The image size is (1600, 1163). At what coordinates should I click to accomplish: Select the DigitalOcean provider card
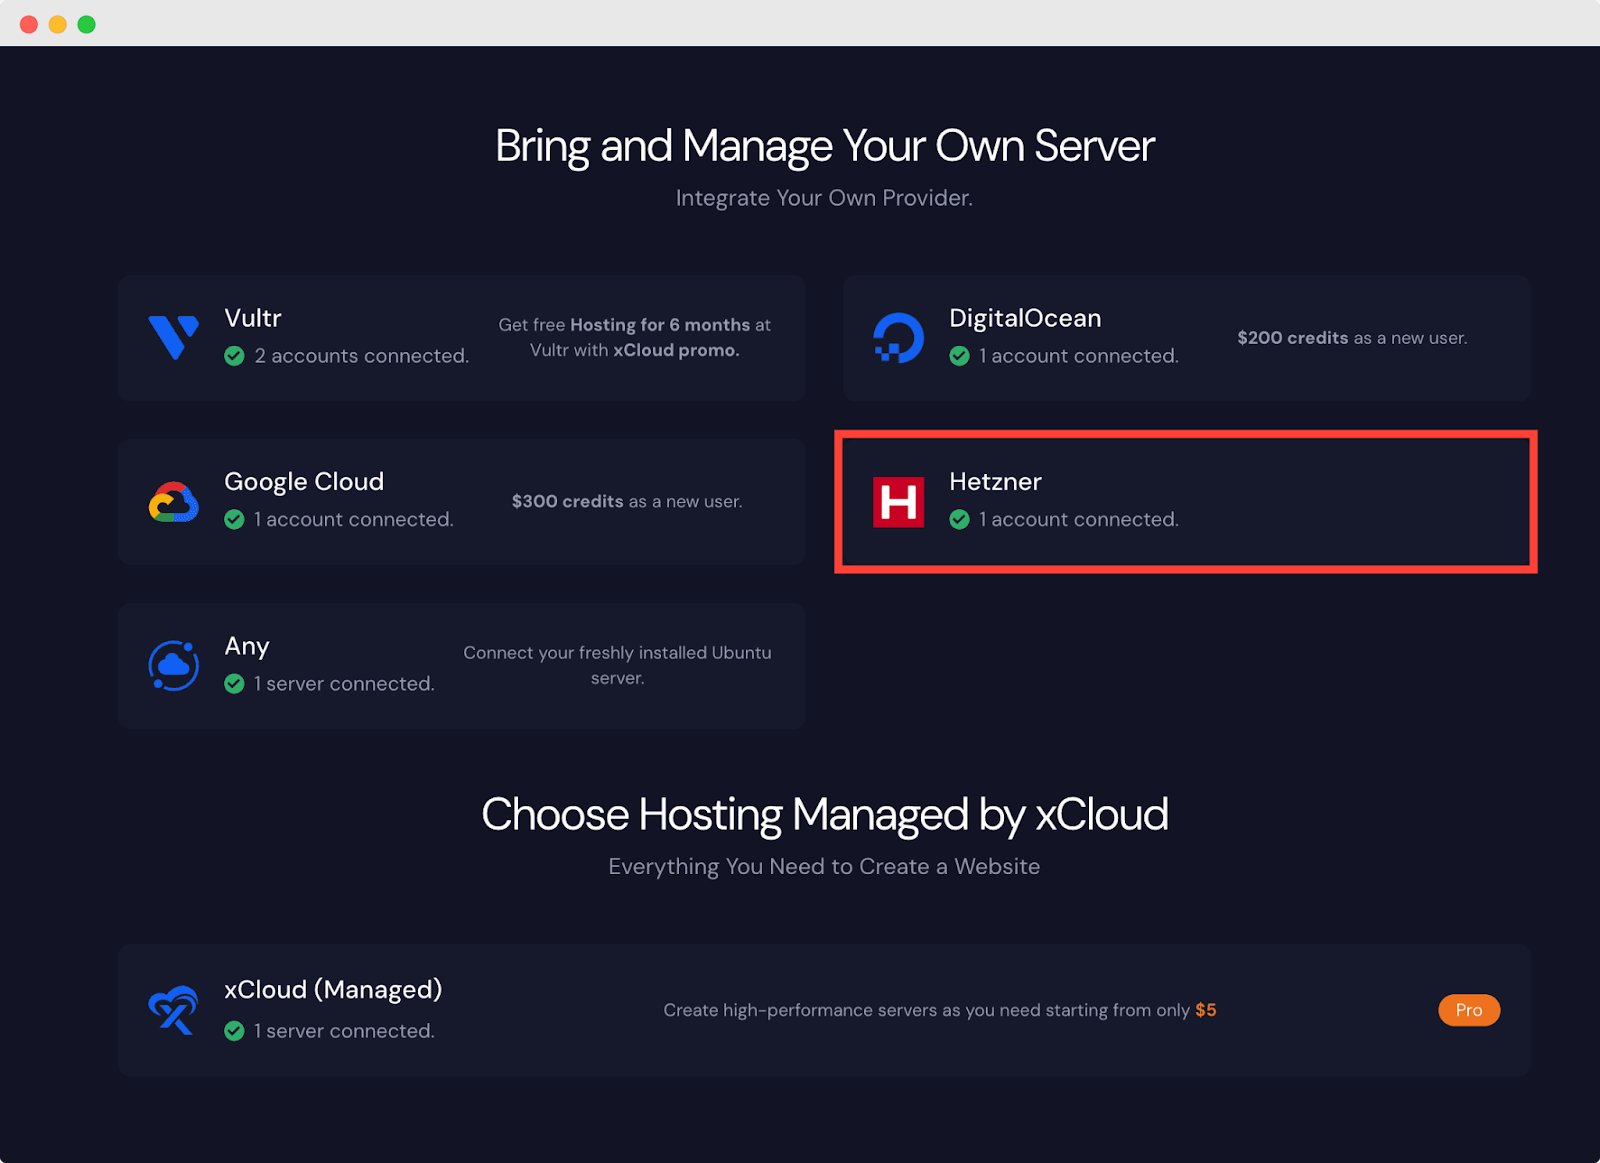[1185, 338]
